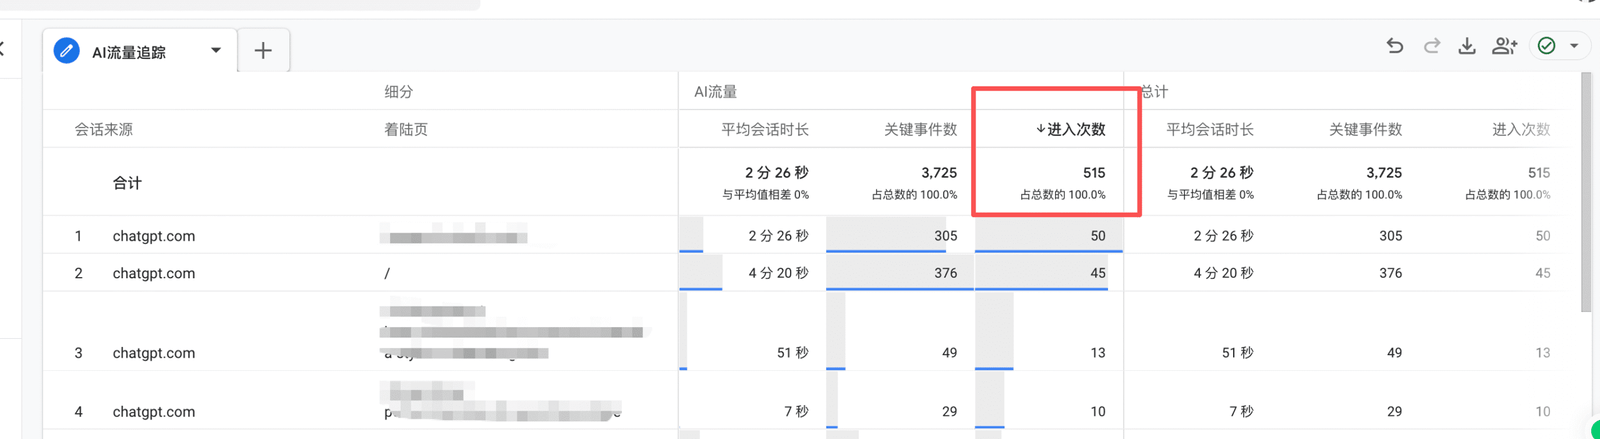Click the redo arrow icon
The width and height of the screenshot is (1600, 439).
click(1432, 46)
